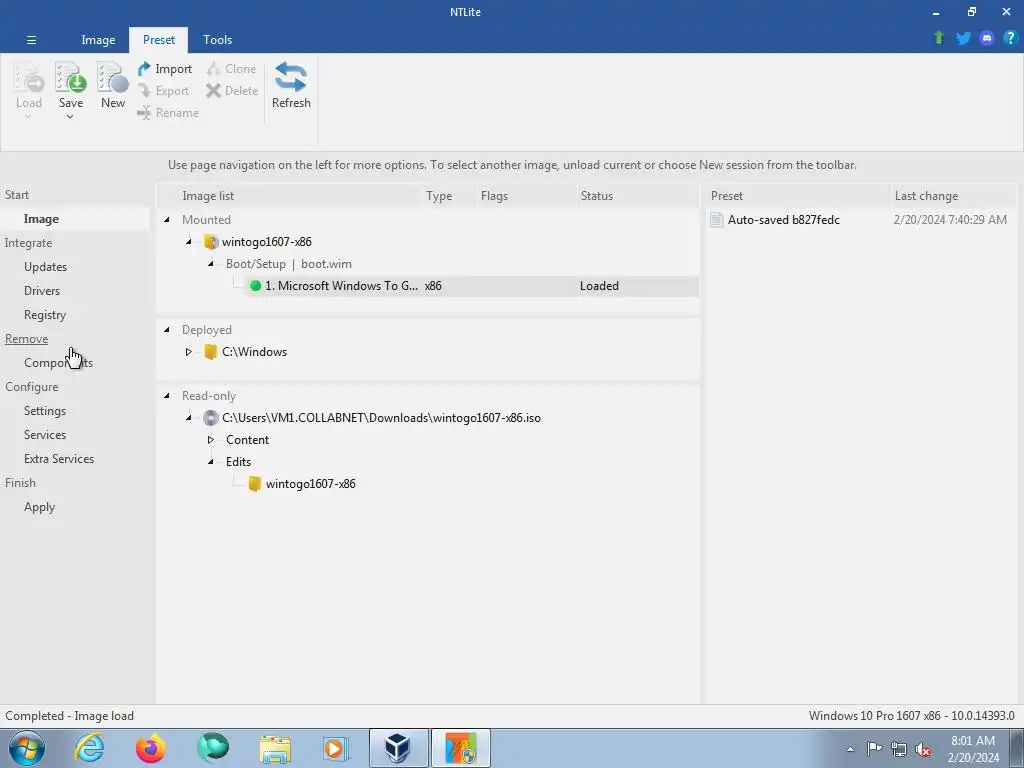The height and width of the screenshot is (768, 1024).
Task: Click the taskbar clock 8:01 AM
Action: (973, 749)
